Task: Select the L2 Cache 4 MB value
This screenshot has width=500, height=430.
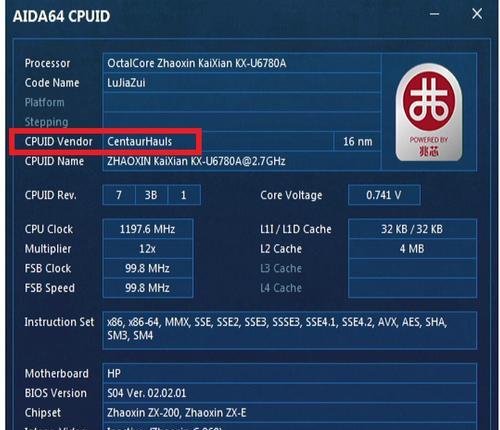Action: (x=412, y=249)
